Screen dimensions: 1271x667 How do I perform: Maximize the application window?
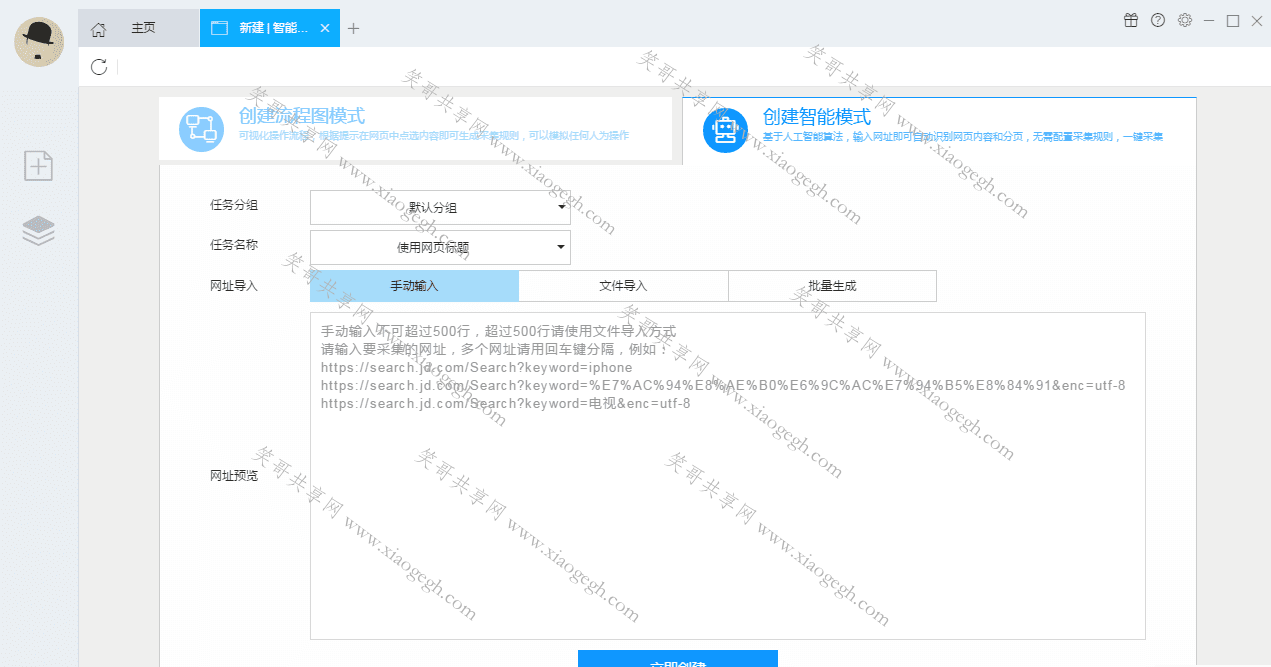coord(1233,20)
